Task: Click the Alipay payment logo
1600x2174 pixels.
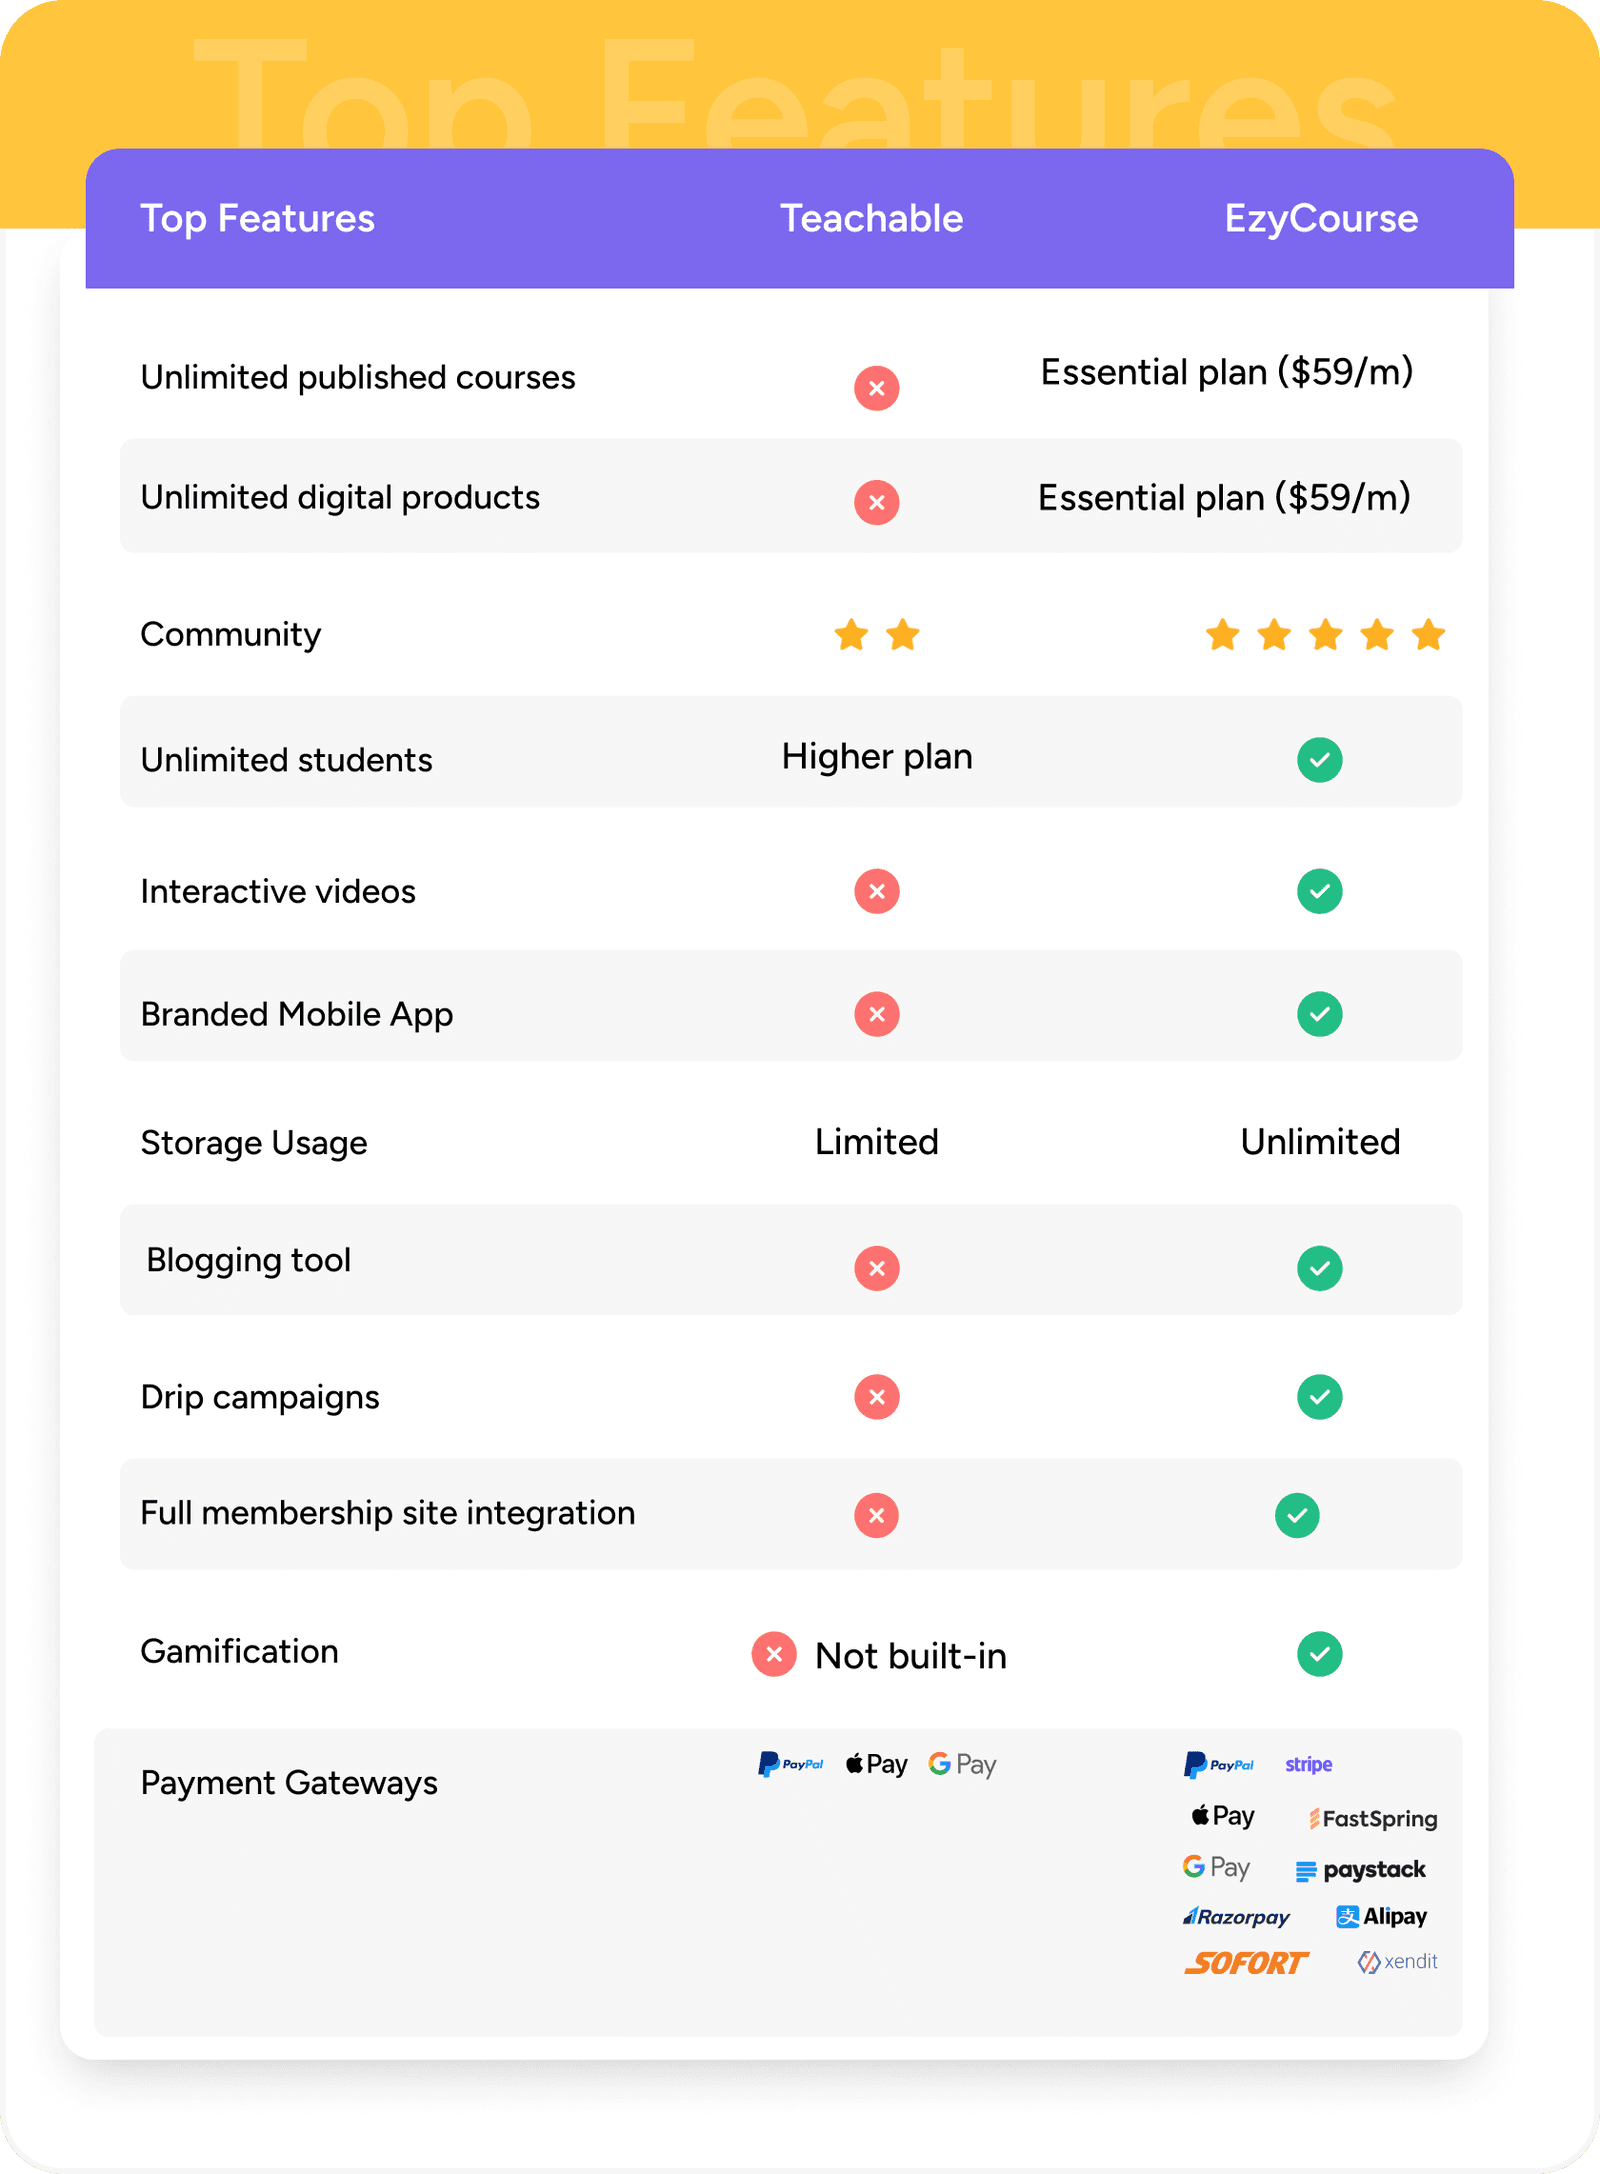Action: coord(1381,1917)
